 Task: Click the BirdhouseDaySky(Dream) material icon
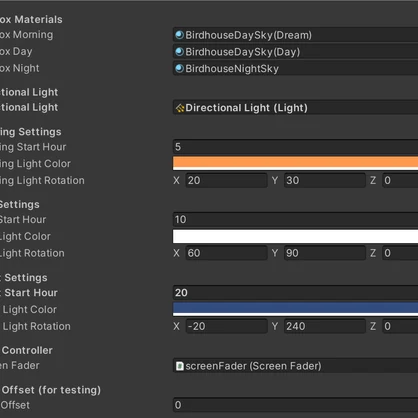179,35
